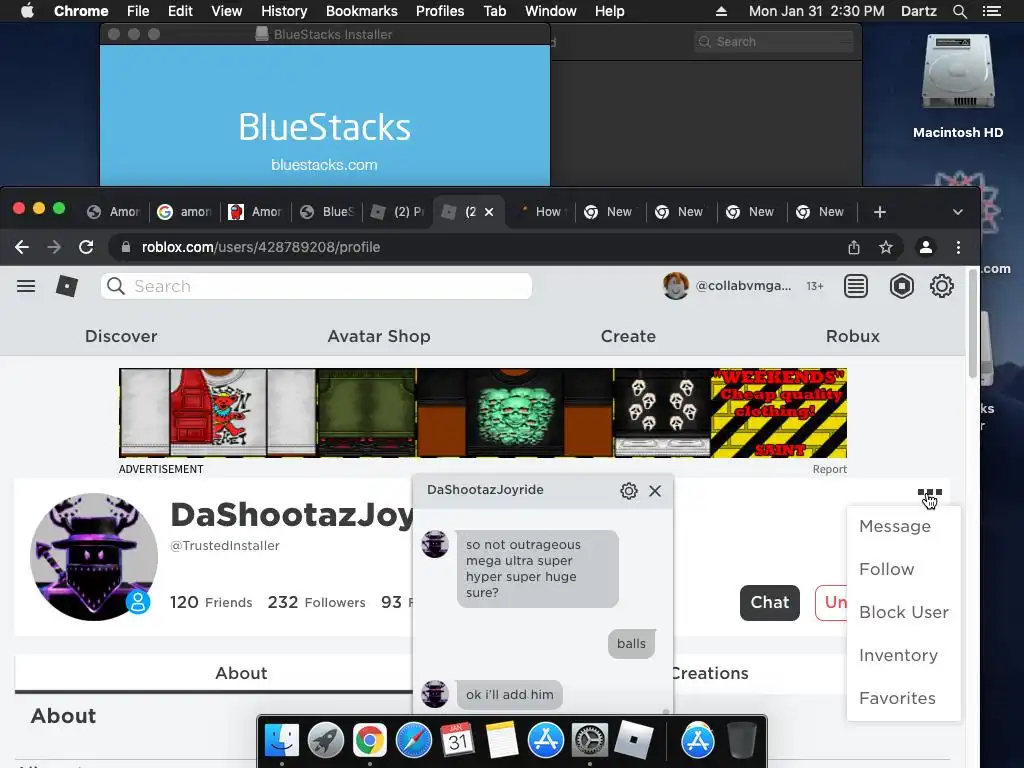The width and height of the screenshot is (1024, 768).
Task: Open Avatar Shop in Roblox navigation
Action: 379,336
